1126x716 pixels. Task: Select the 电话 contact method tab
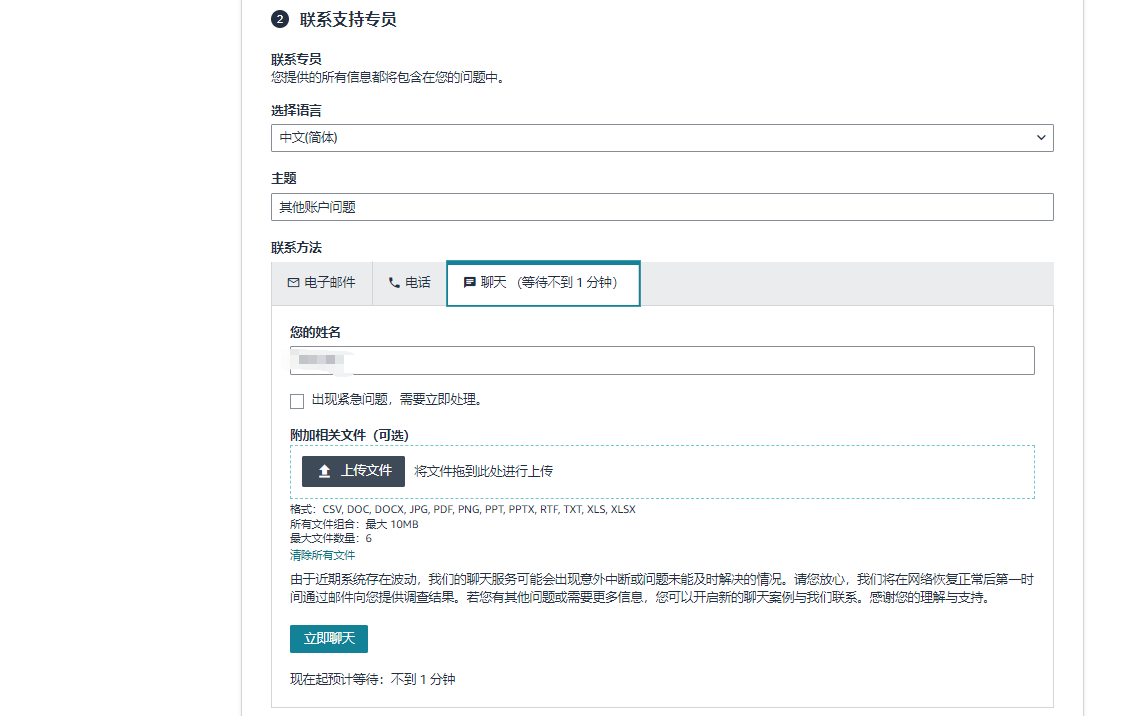pos(410,283)
